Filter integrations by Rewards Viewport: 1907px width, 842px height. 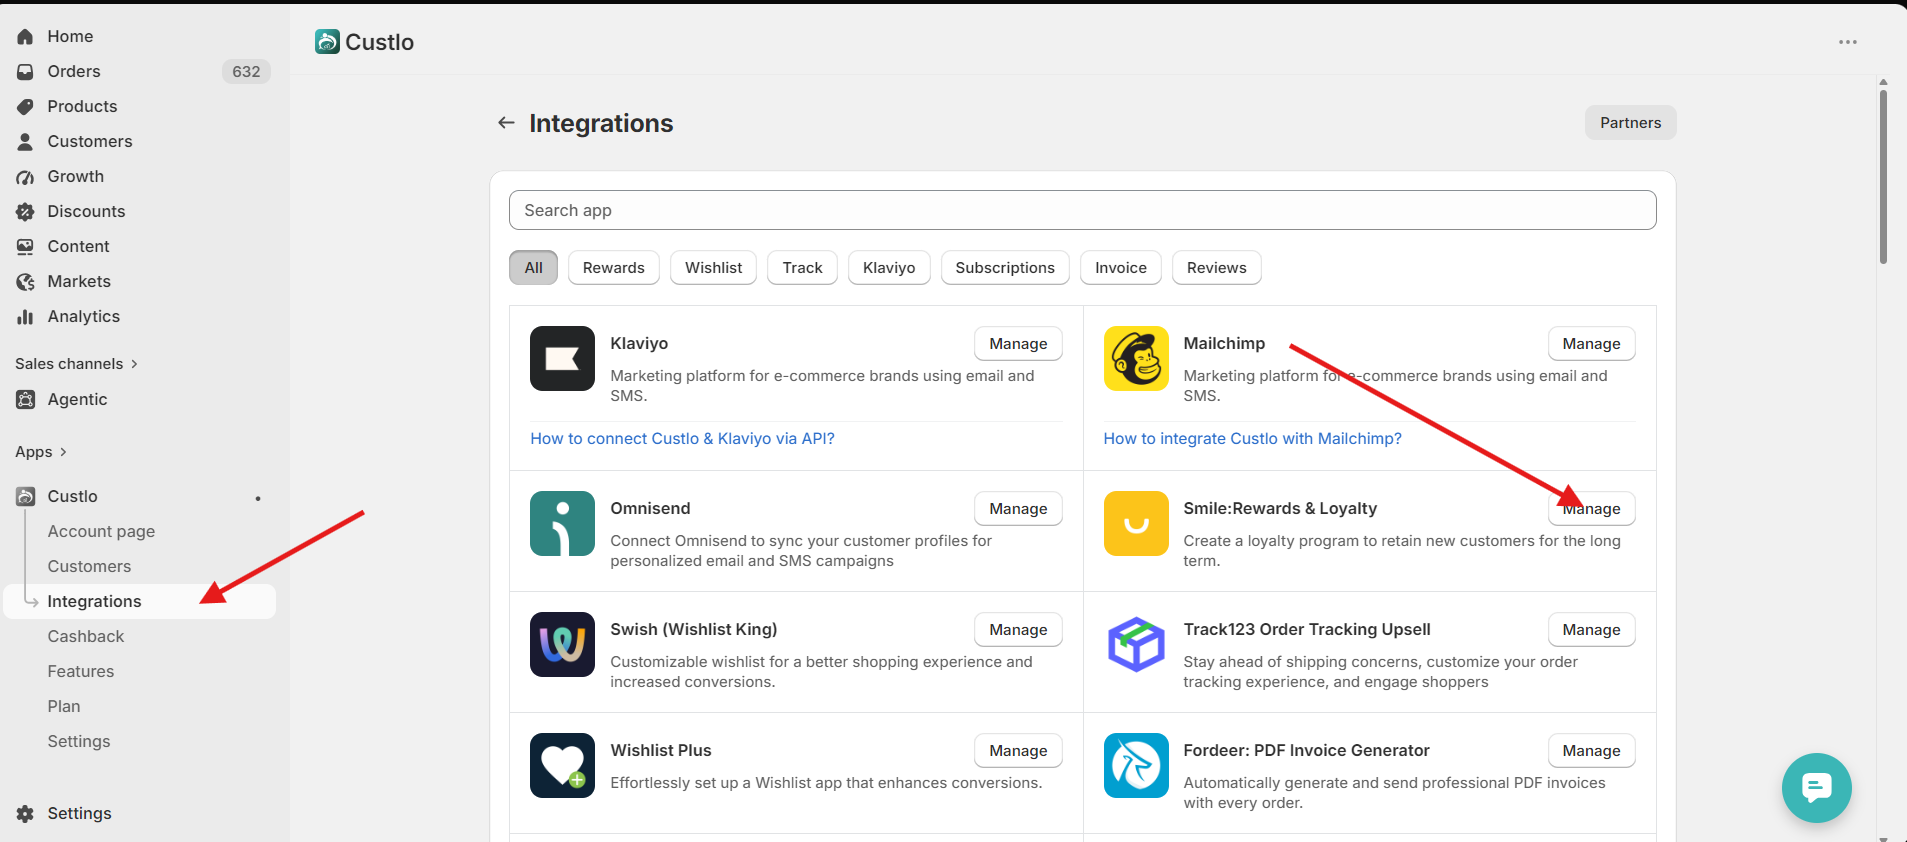(x=614, y=268)
